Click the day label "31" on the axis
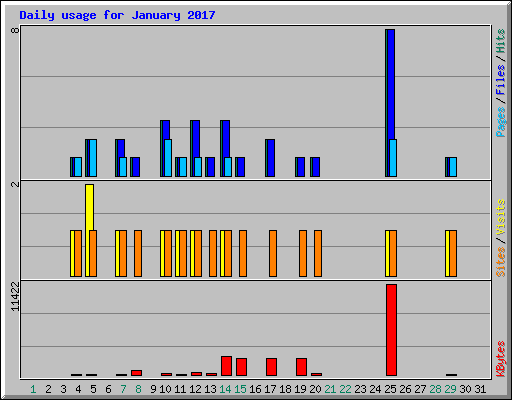Screen dimensions: 512x400 (480, 389)
